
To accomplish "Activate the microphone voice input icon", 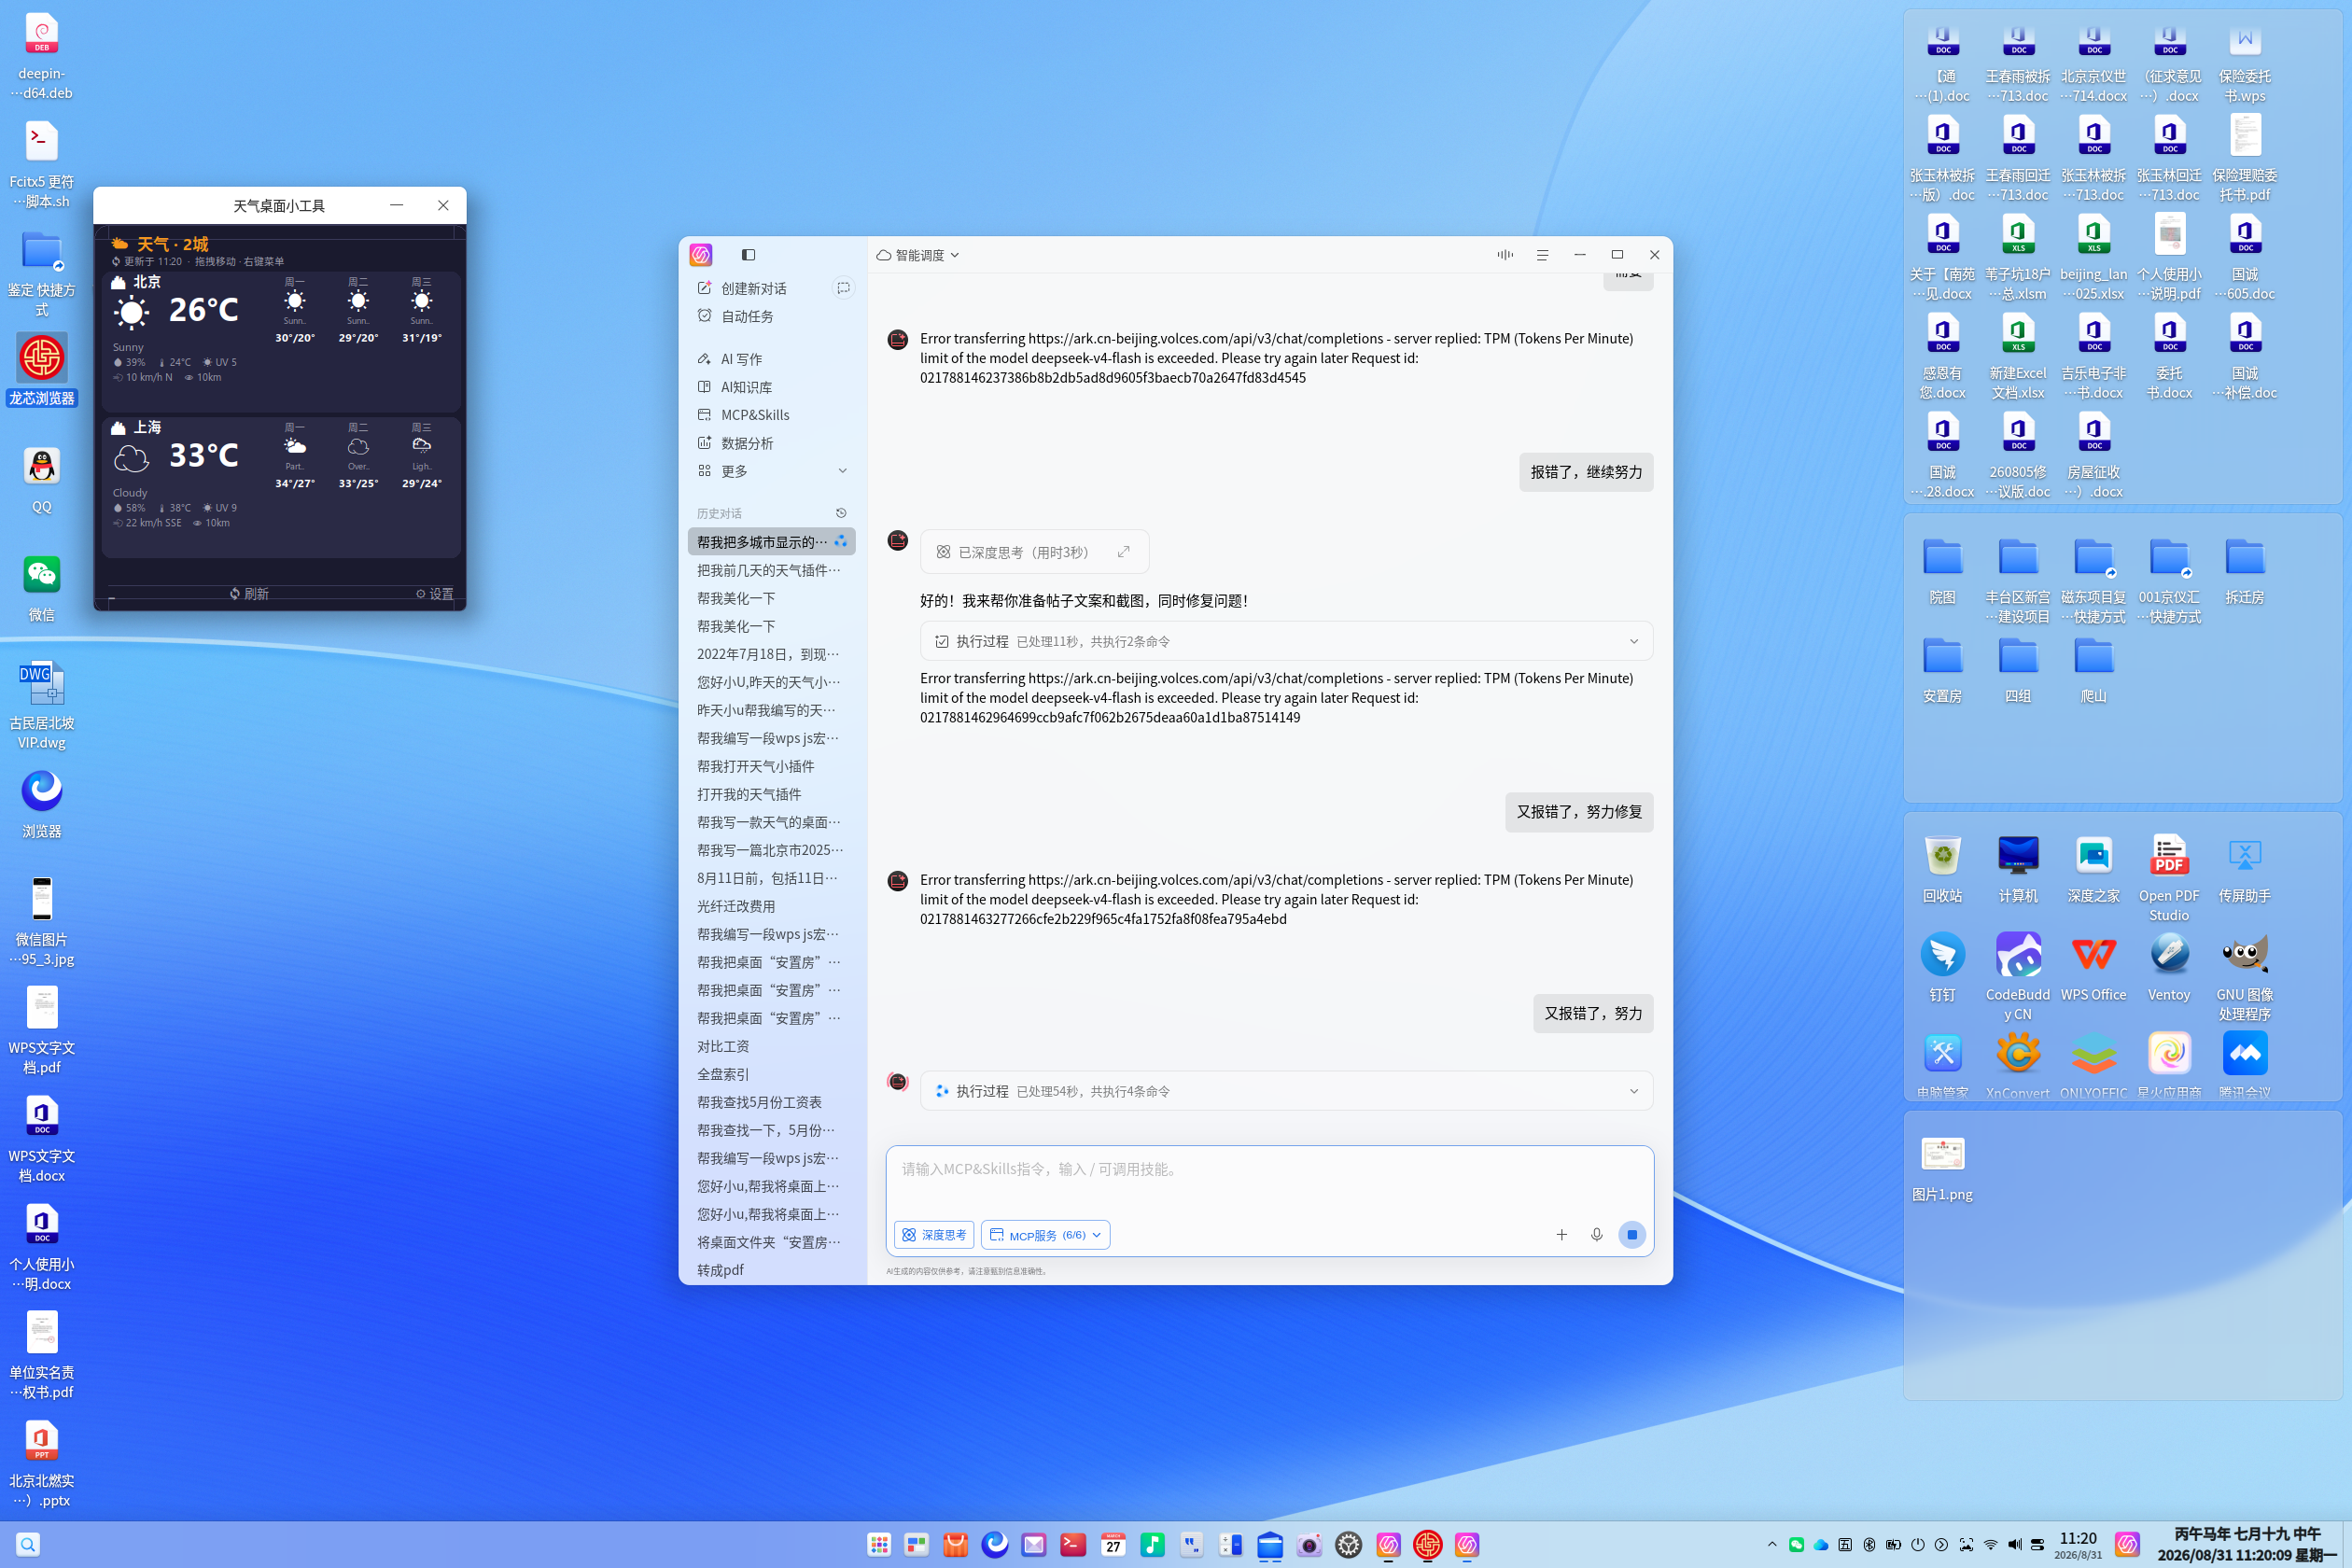I will coord(1596,1234).
